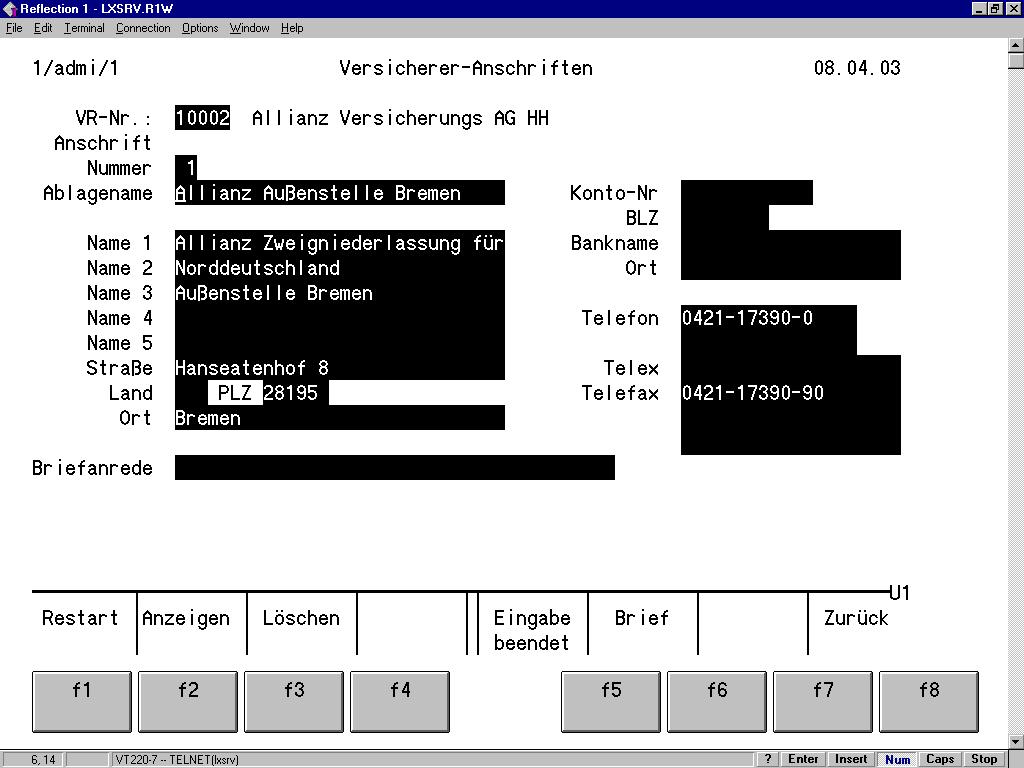Click the Telefax field 0421-17390-90

coord(790,392)
